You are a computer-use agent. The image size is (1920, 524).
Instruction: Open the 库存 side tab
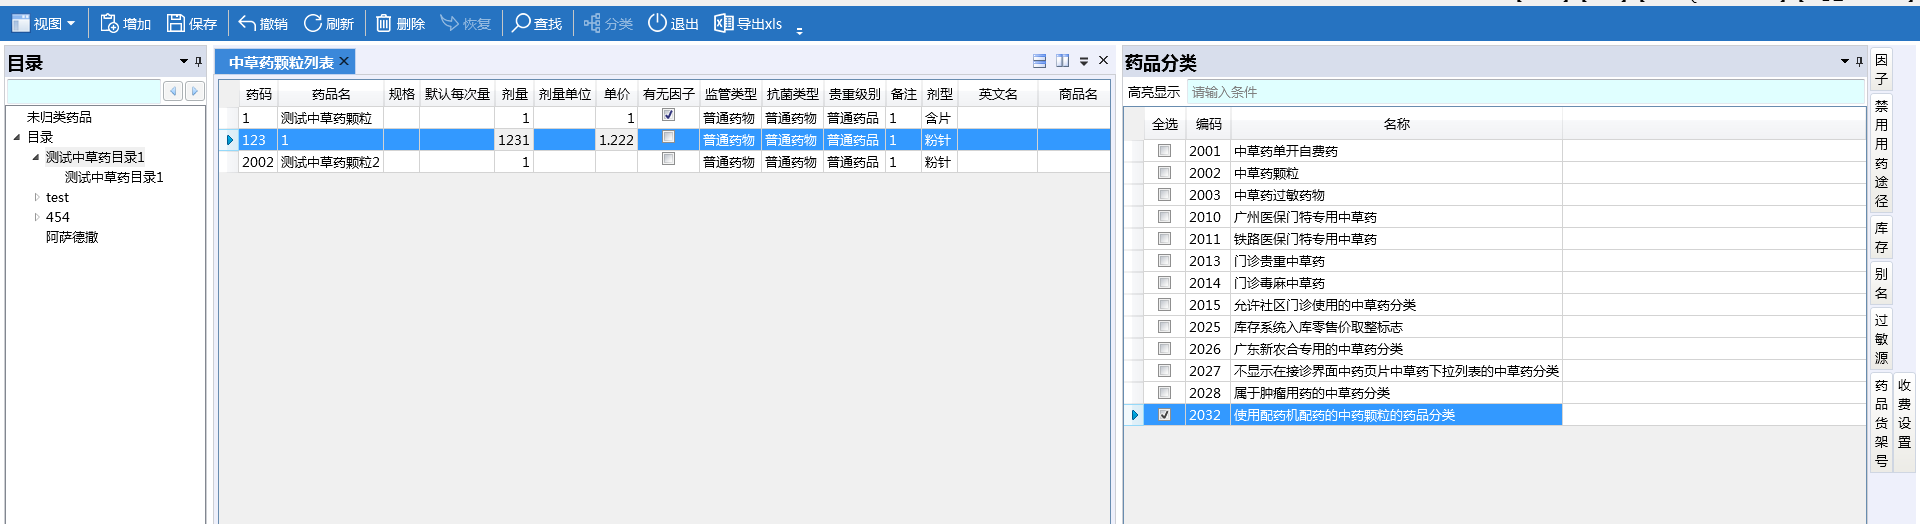pos(1881,237)
